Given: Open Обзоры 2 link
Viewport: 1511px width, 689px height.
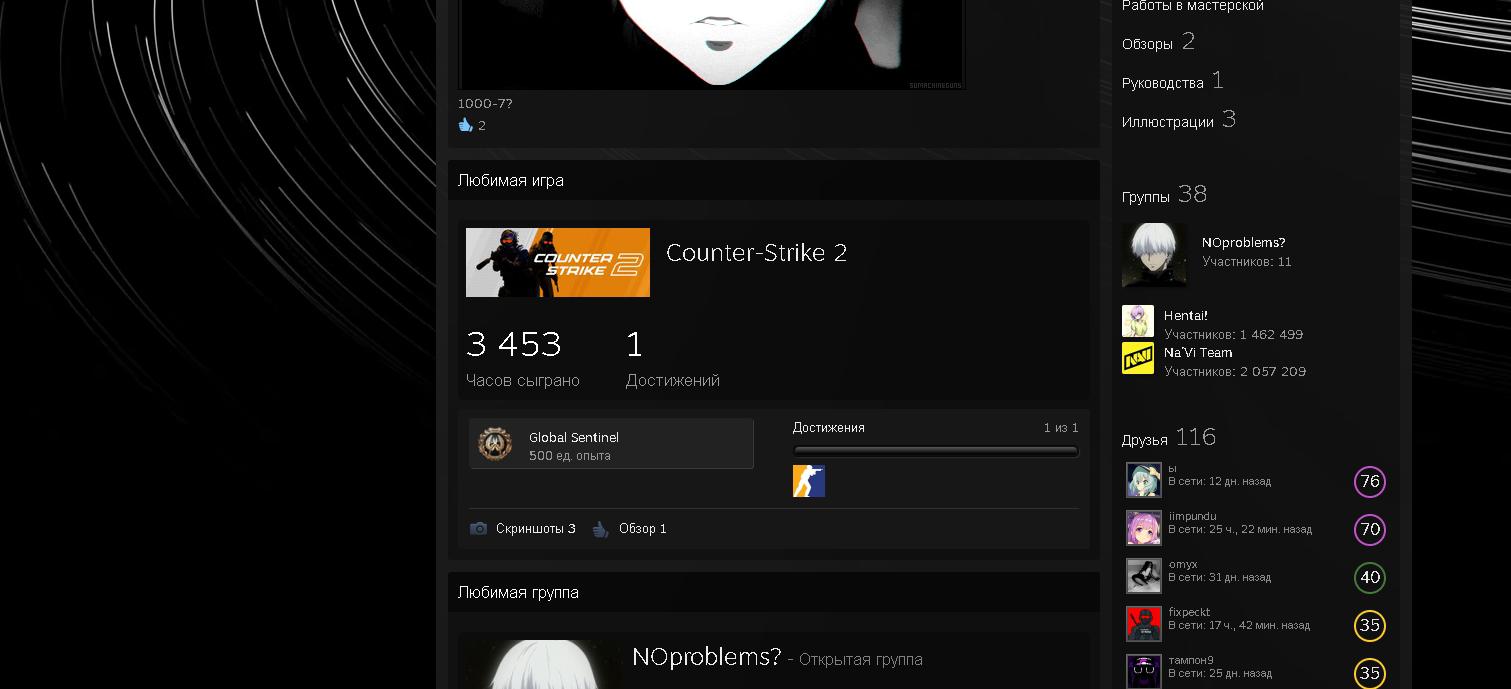Looking at the screenshot, I should click(1158, 42).
